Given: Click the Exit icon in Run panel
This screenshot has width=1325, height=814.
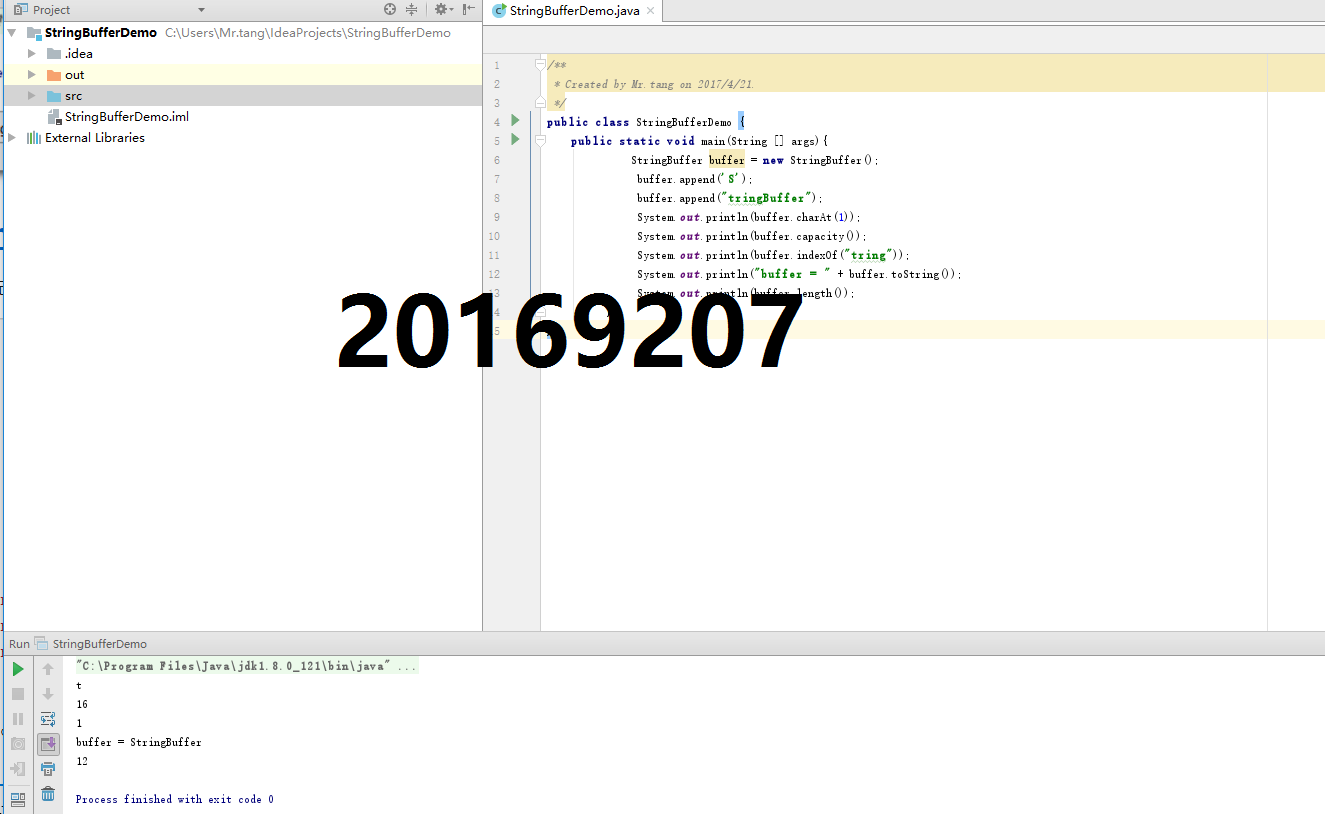Looking at the screenshot, I should pos(18,769).
